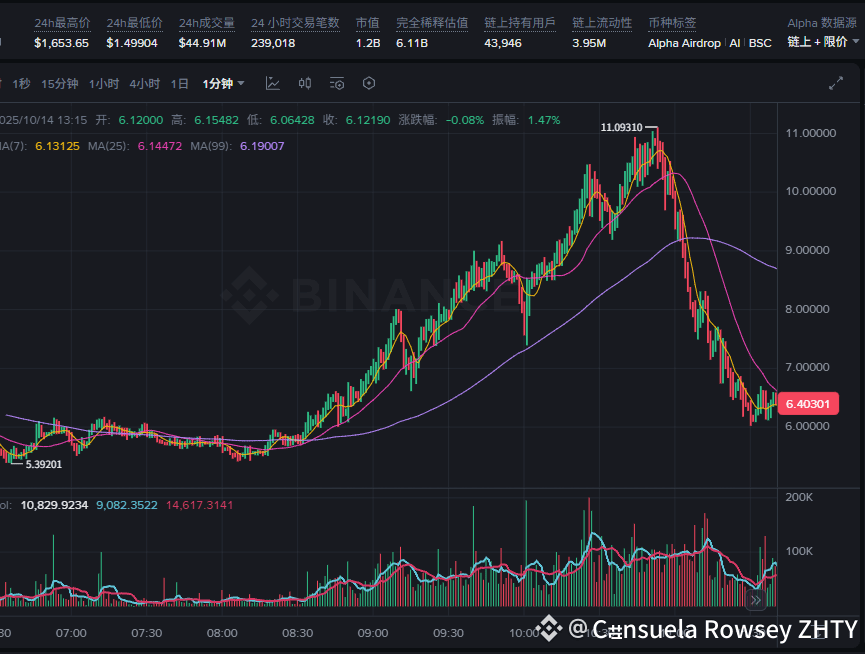This screenshot has height=654, width=865.
Task: Open the hexagon chart settings icon
Action: [x=369, y=83]
